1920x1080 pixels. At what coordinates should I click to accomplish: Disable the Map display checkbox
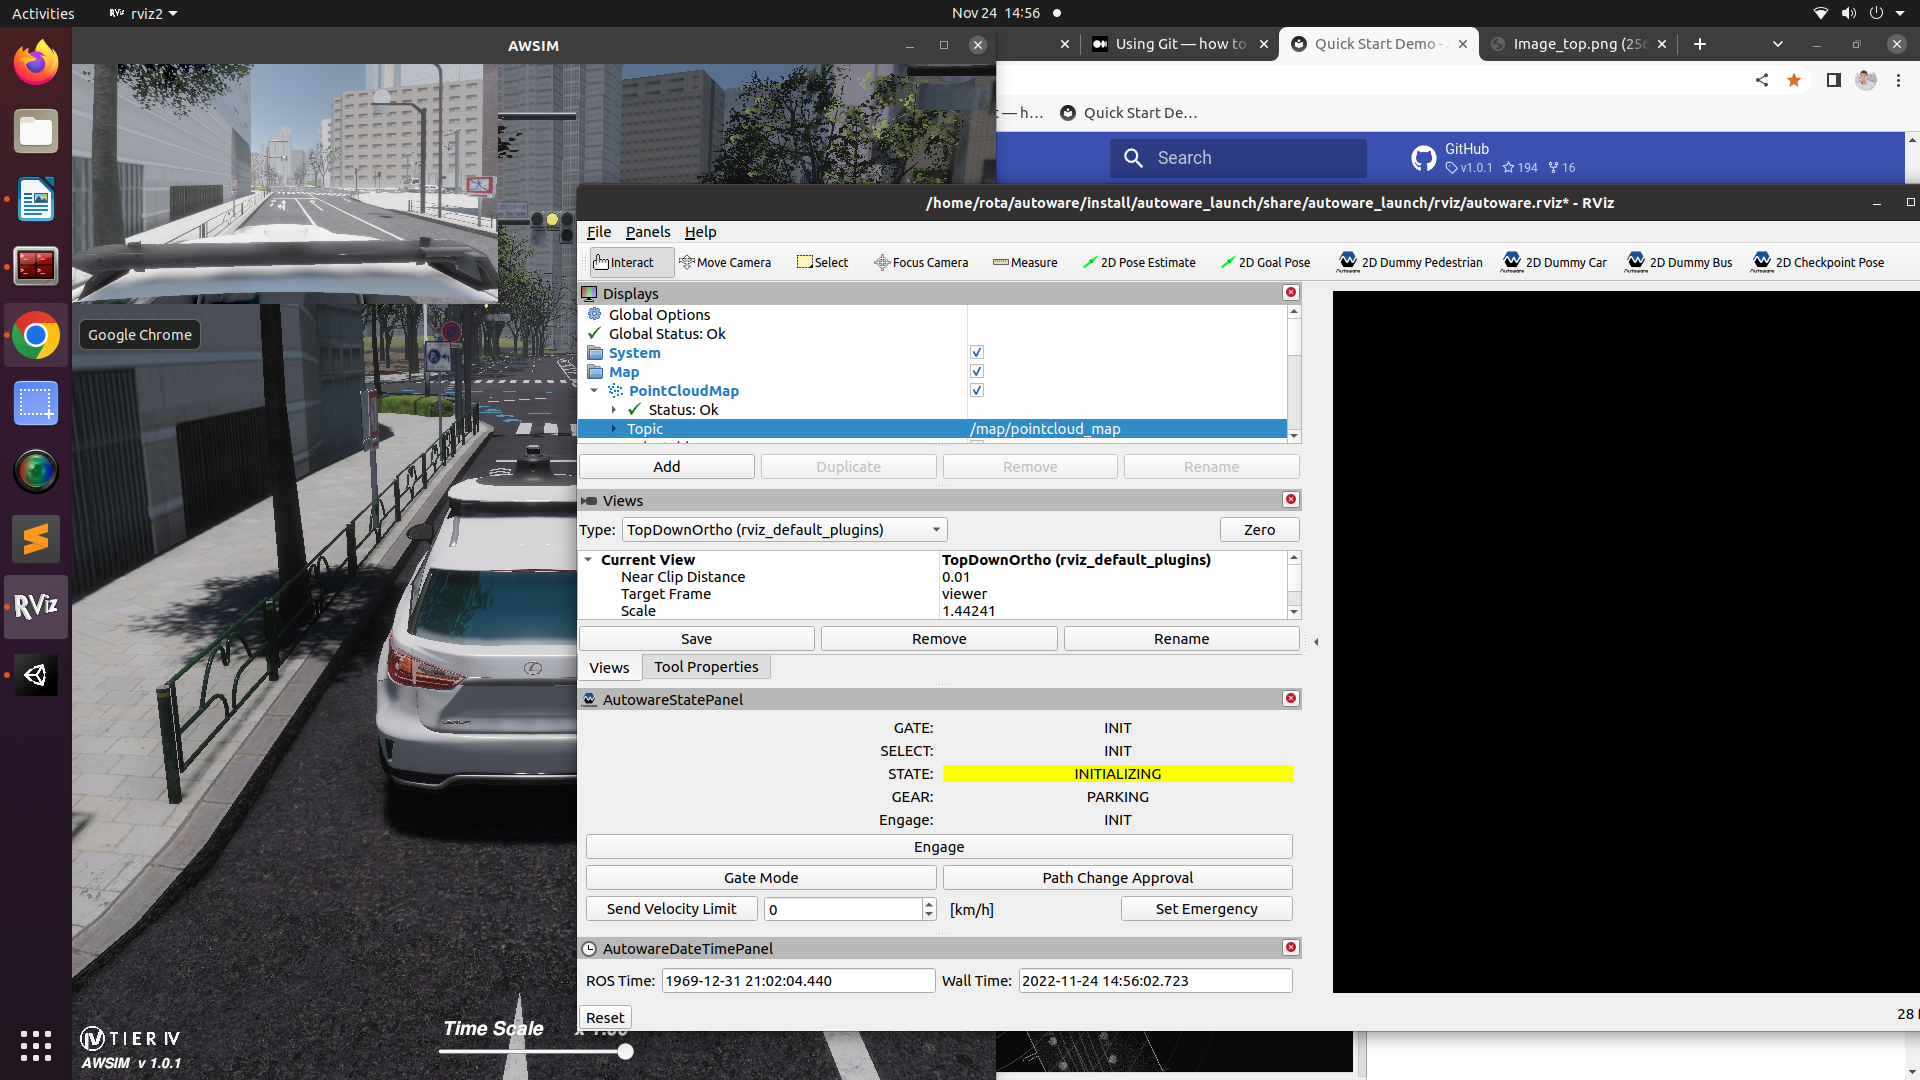pos(976,371)
